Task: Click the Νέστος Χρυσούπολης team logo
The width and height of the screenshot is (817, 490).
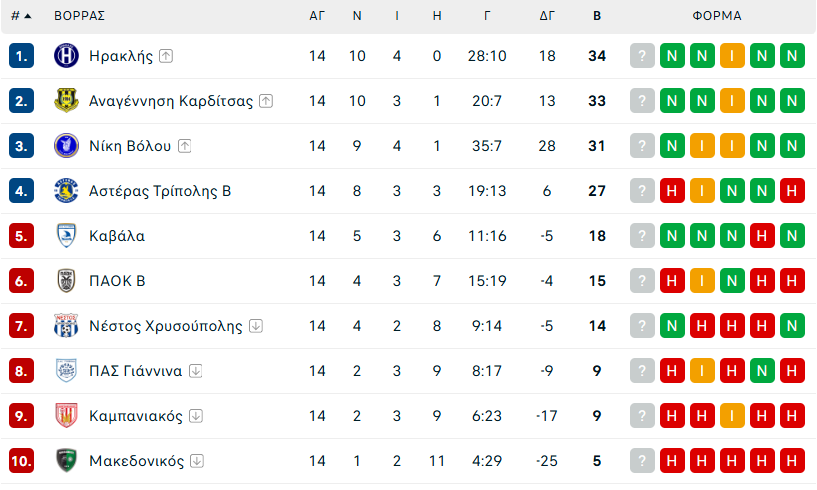Action: pos(66,326)
